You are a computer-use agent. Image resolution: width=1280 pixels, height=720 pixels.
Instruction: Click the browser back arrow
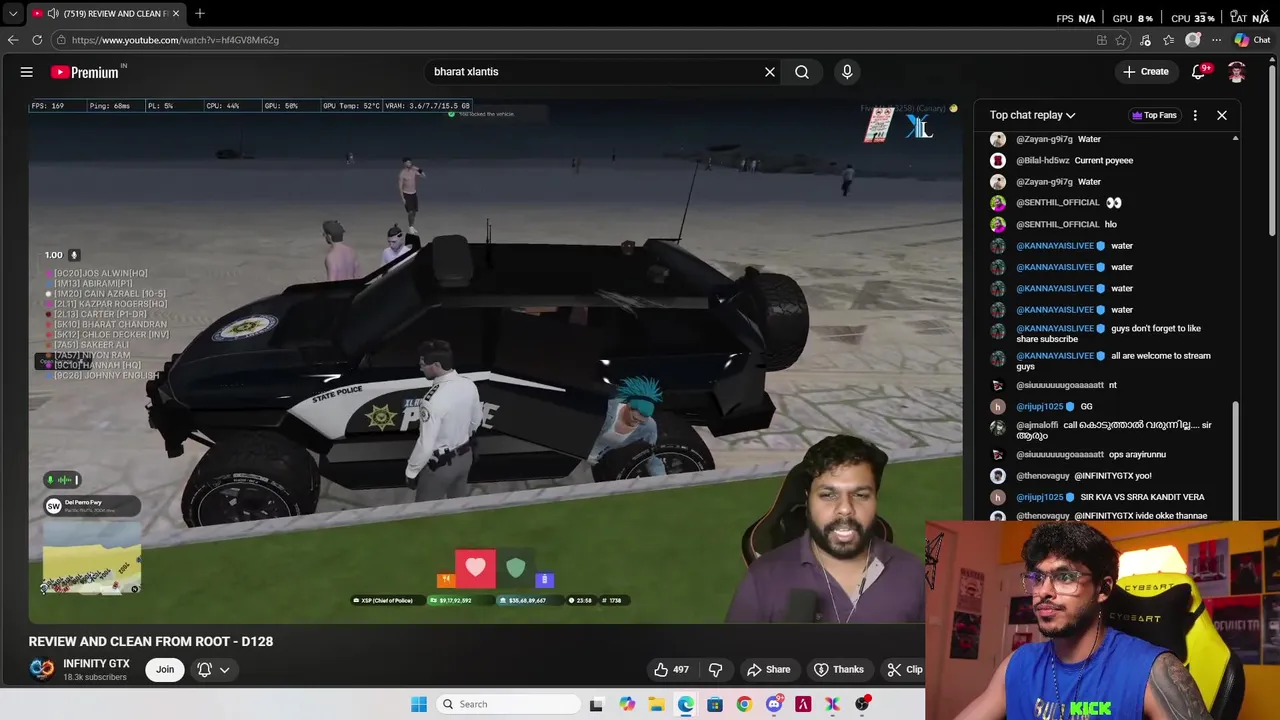pos(12,40)
